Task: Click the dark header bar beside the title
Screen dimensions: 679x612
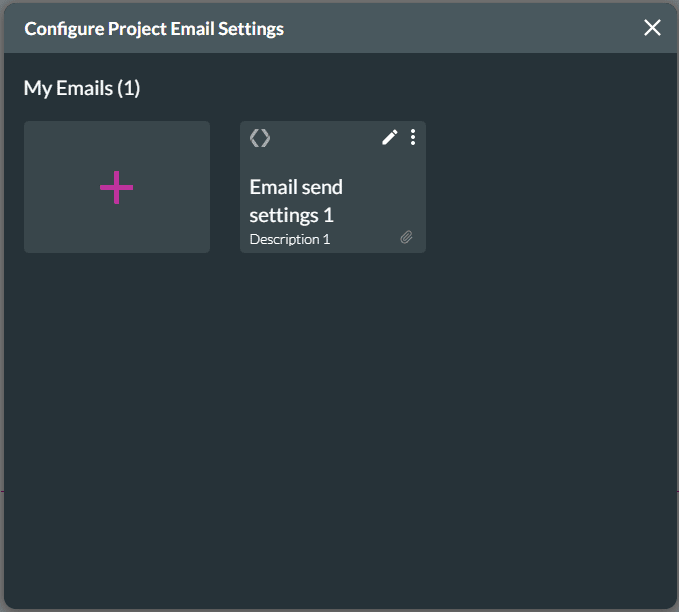Action: click(460, 28)
